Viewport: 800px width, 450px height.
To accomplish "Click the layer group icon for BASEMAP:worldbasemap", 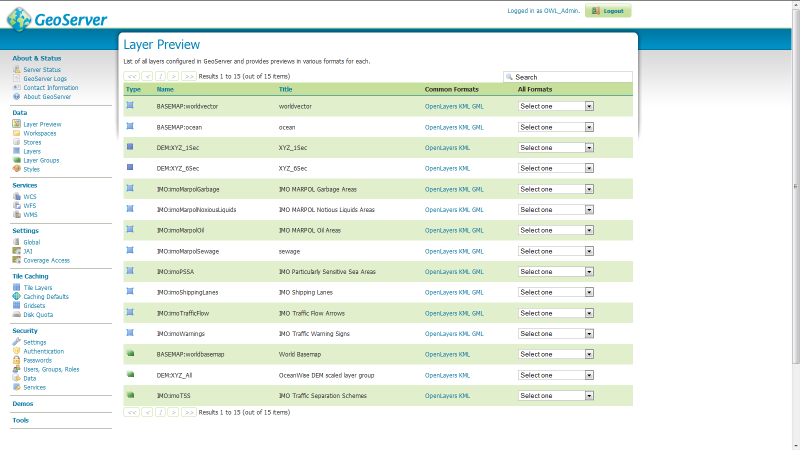I will coord(131,353).
